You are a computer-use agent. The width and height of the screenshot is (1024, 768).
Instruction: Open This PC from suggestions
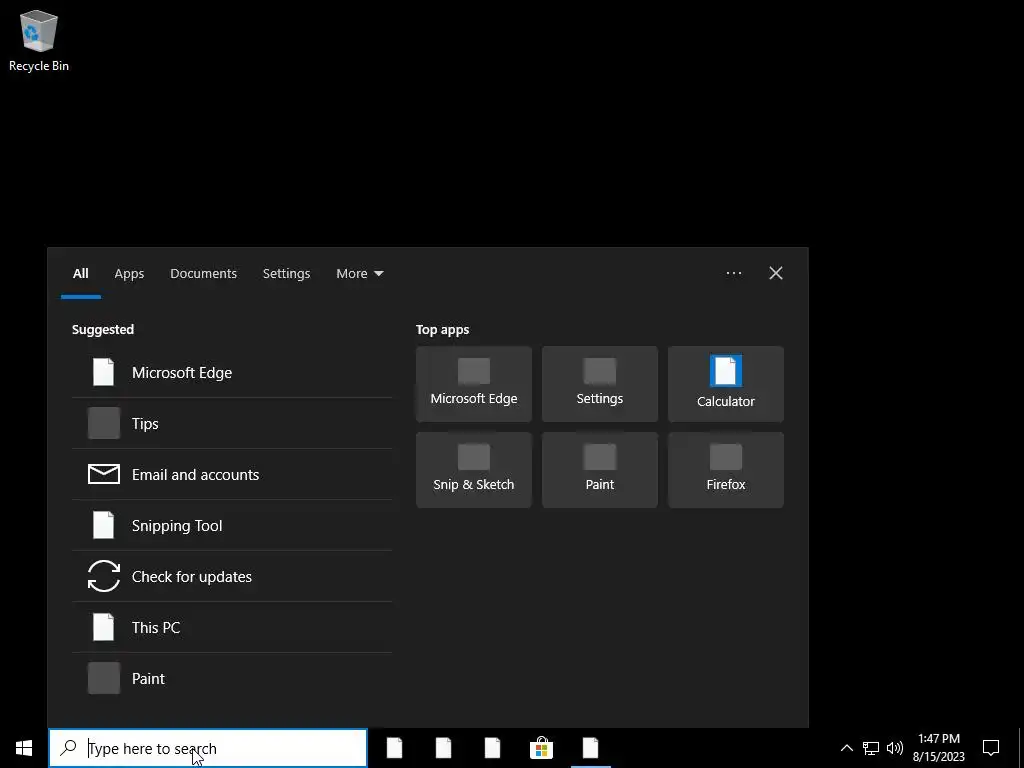232,627
